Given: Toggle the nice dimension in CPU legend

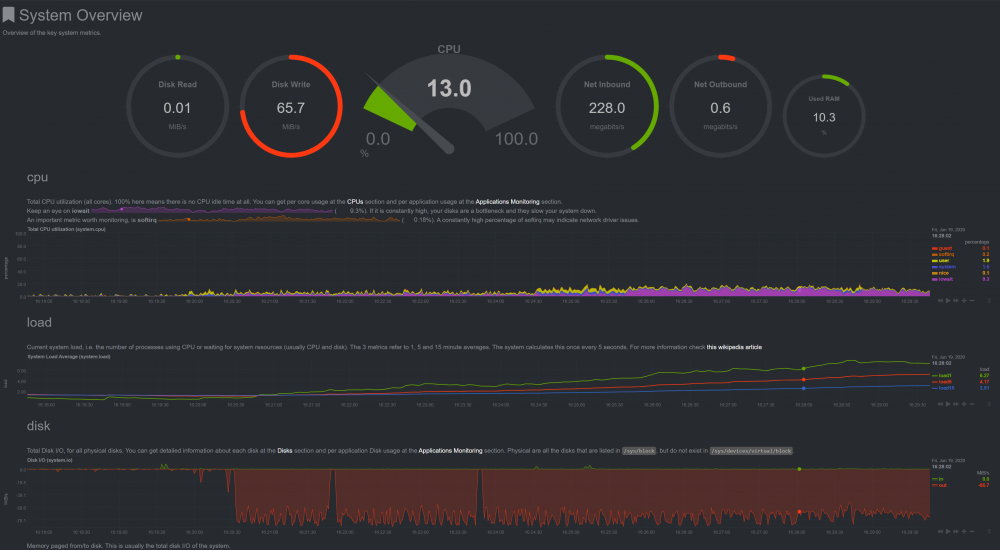Looking at the screenshot, I should click(941, 273).
